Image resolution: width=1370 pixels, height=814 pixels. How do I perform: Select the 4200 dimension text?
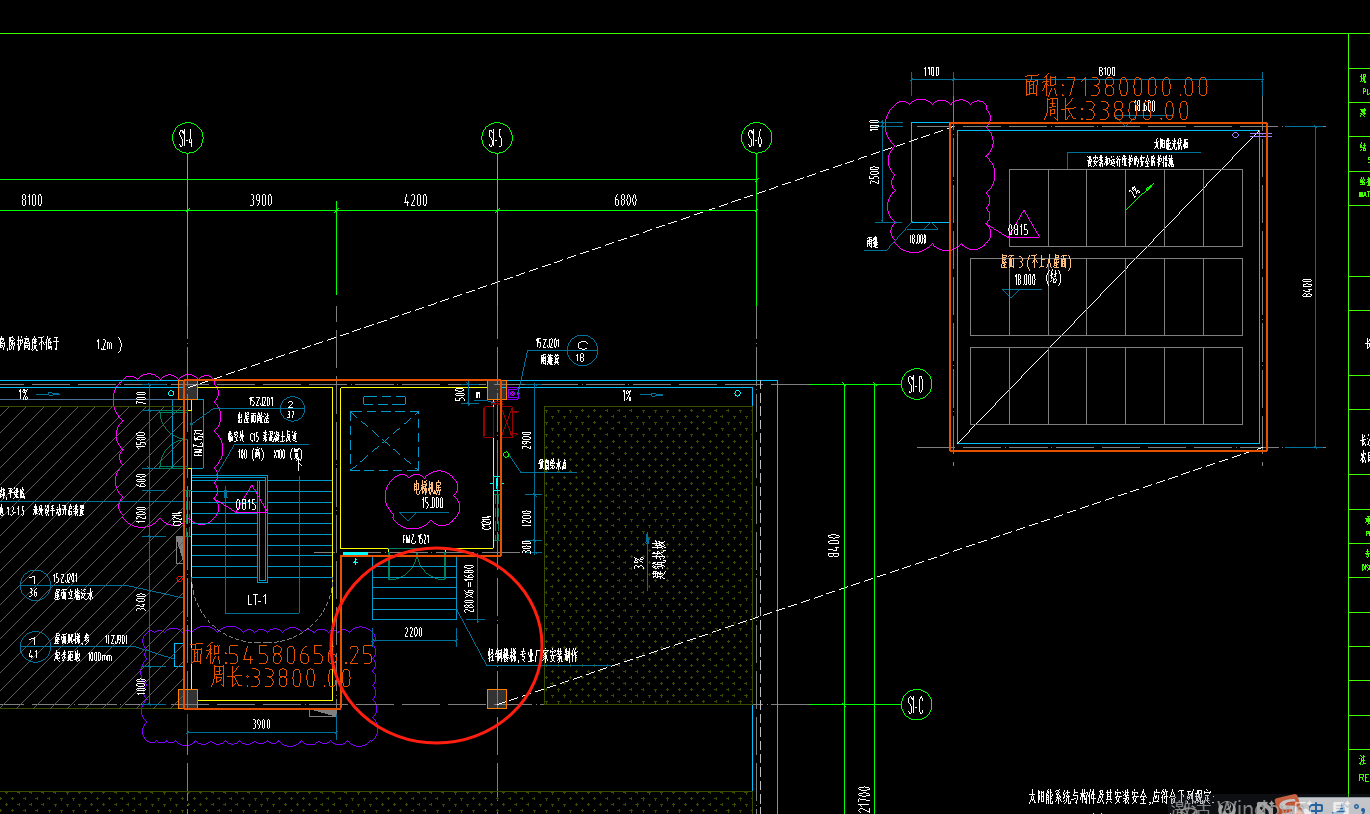[415, 200]
